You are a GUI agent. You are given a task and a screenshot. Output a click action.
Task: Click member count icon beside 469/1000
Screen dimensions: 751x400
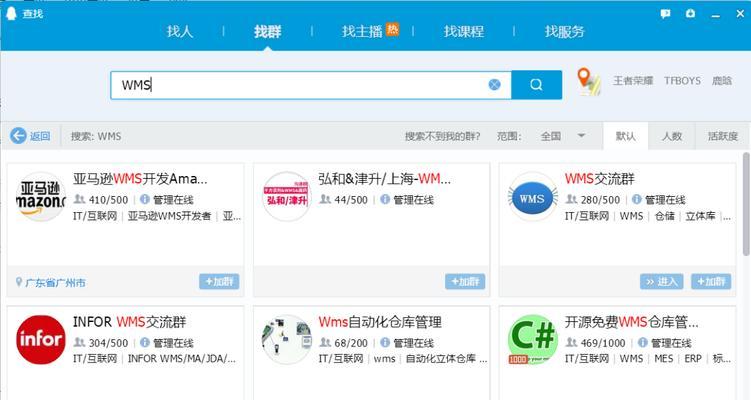click(571, 343)
